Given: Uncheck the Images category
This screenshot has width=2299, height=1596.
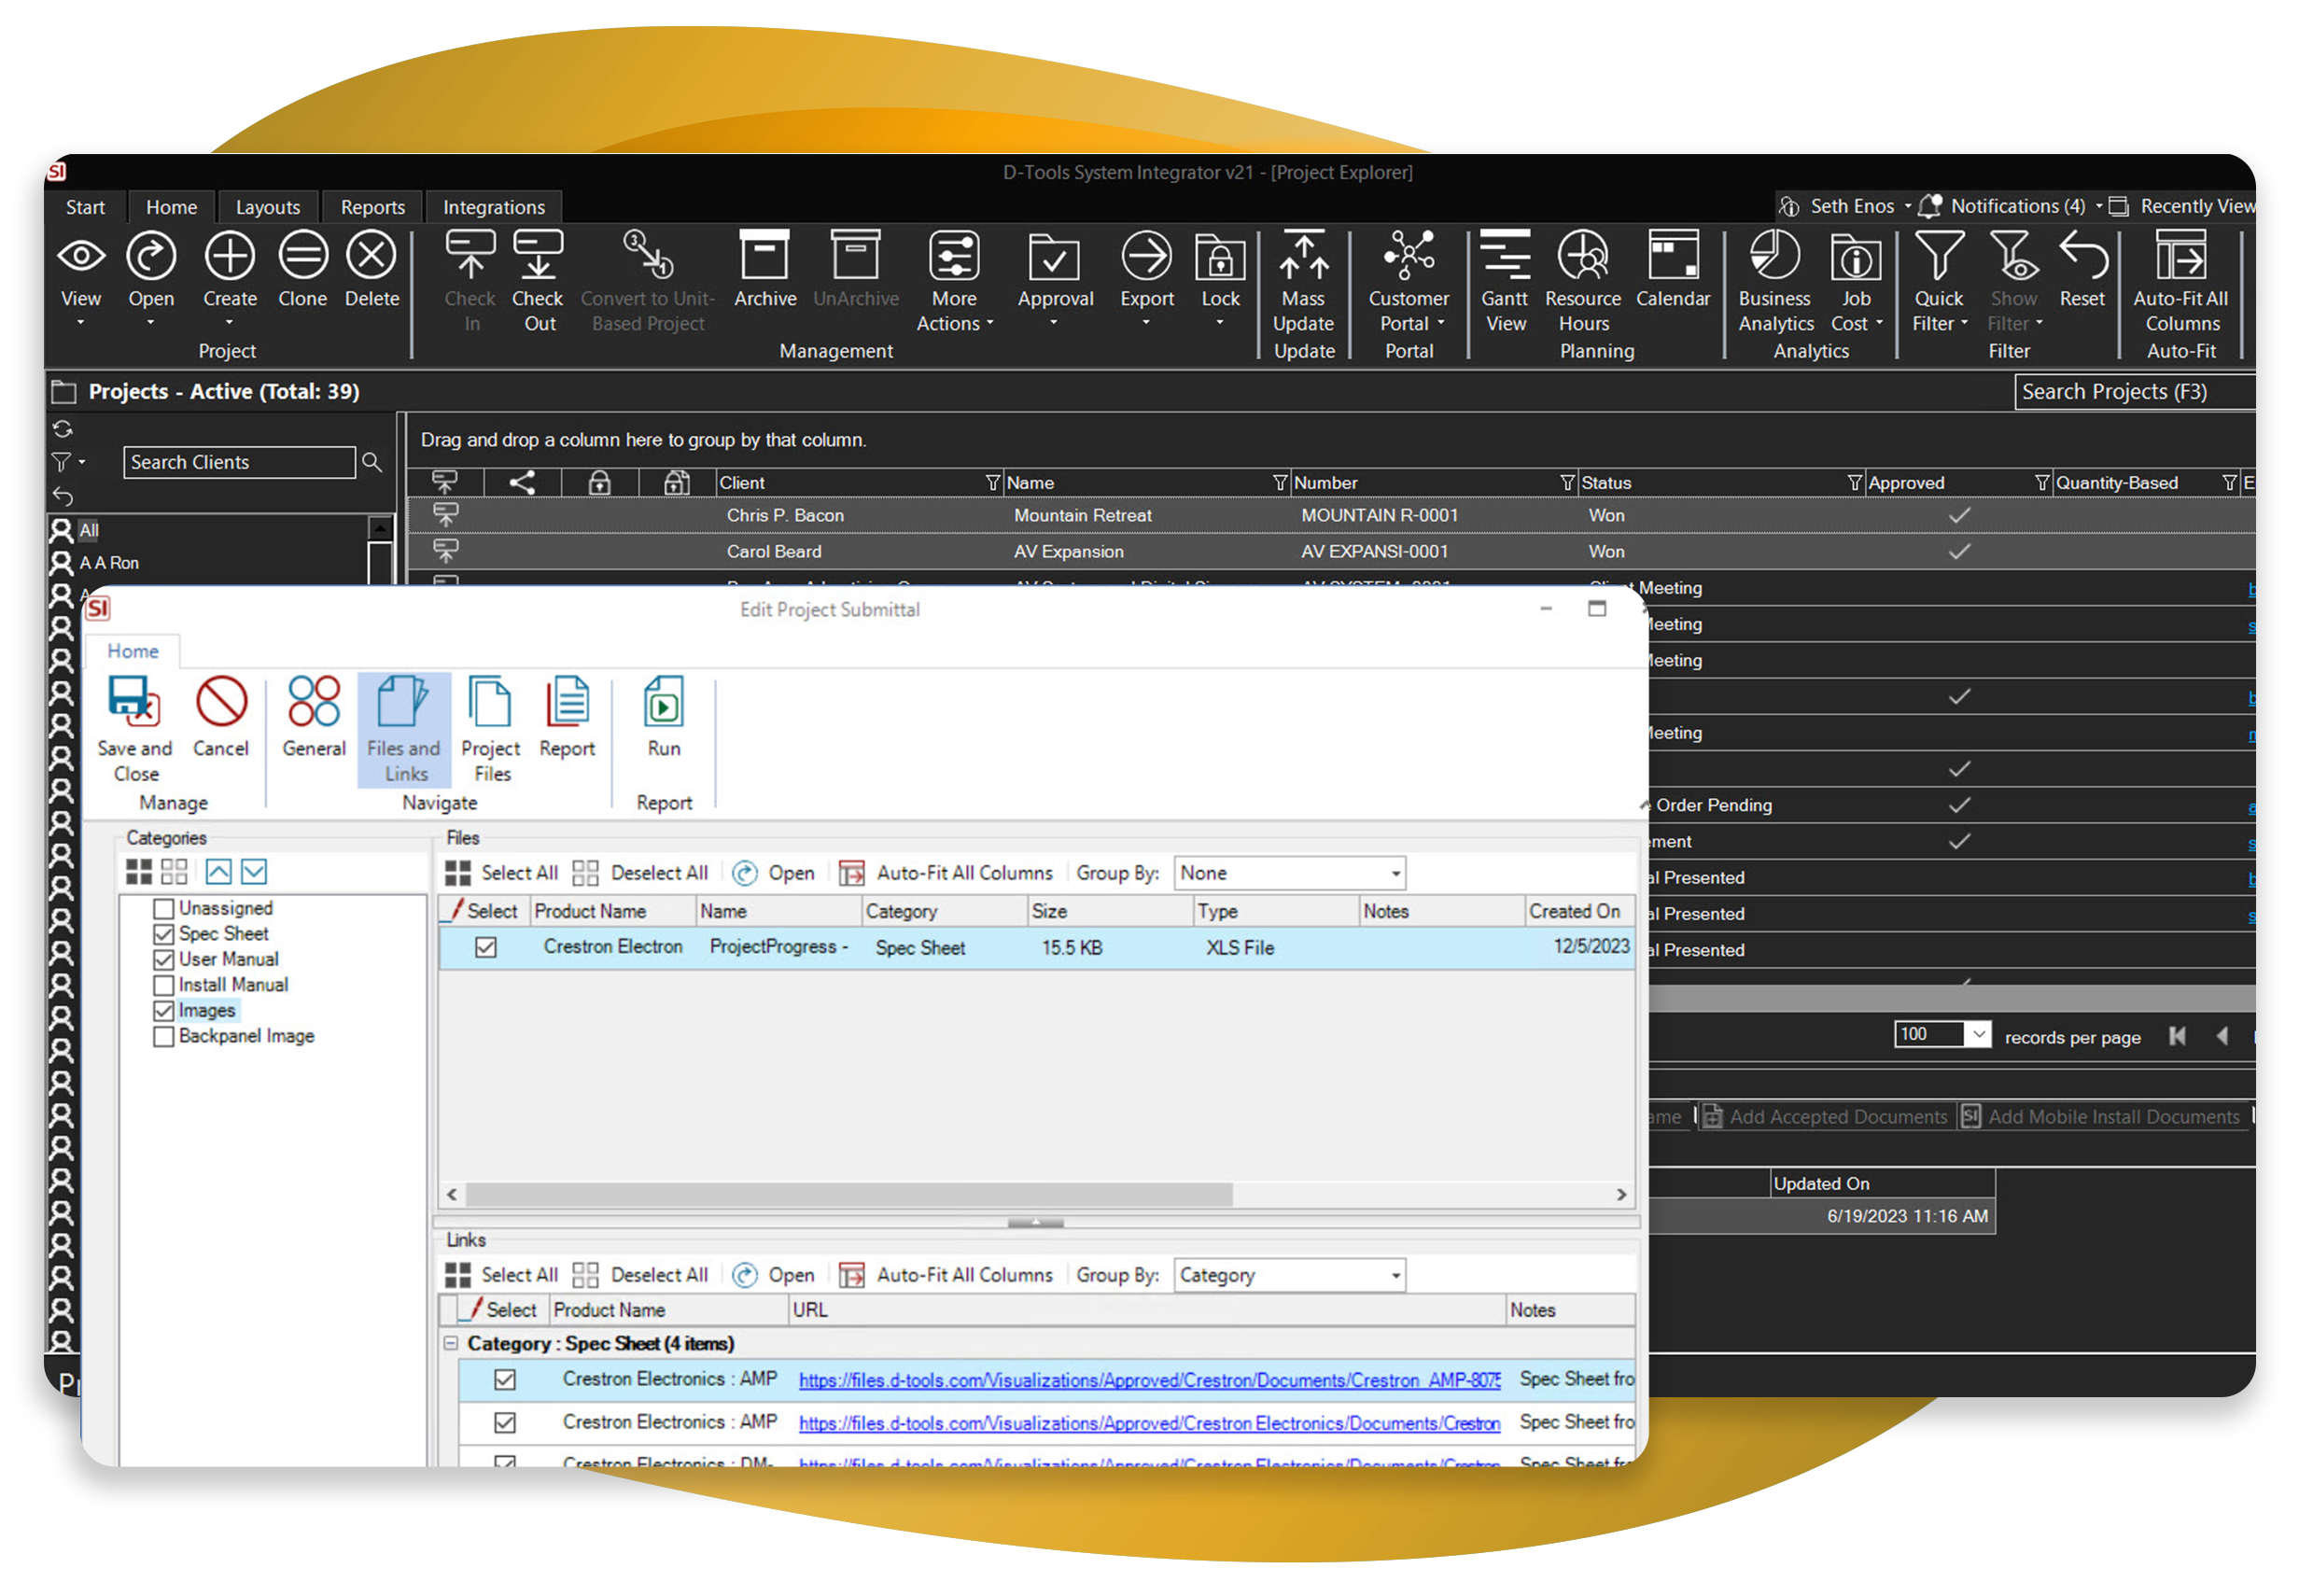Looking at the screenshot, I should pos(165,1010).
